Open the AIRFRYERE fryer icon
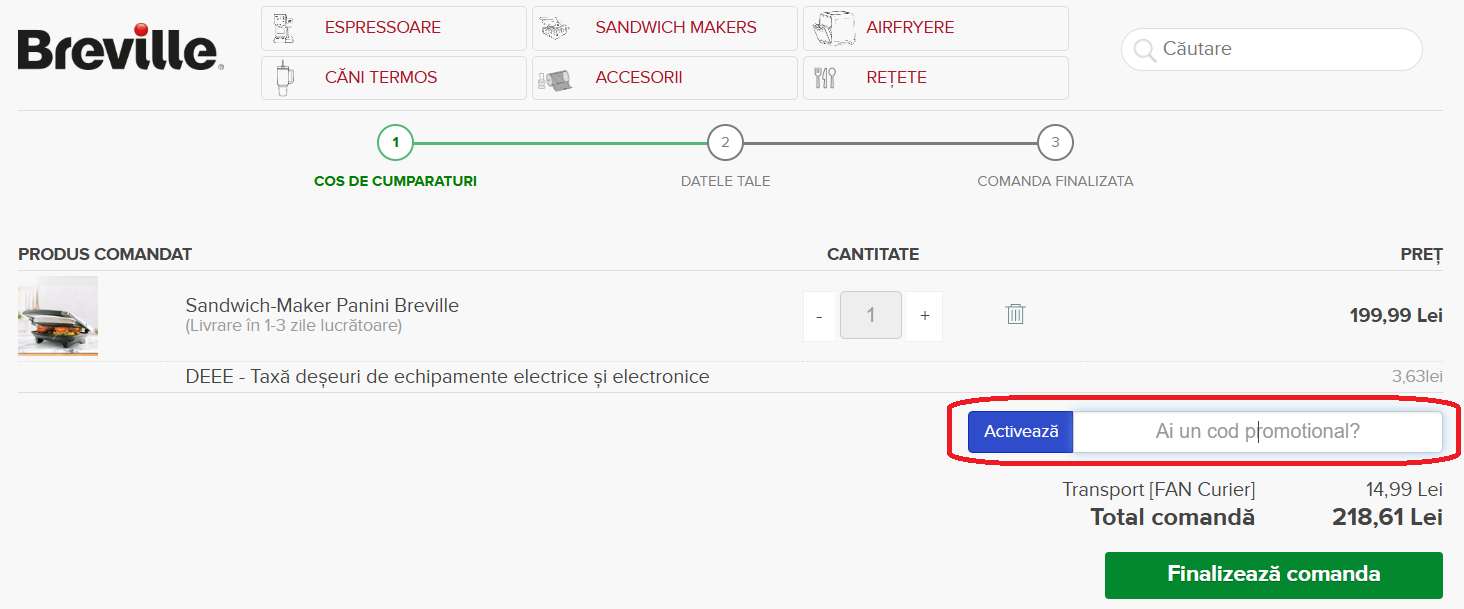Image resolution: width=1464 pixels, height=609 pixels. click(x=835, y=27)
